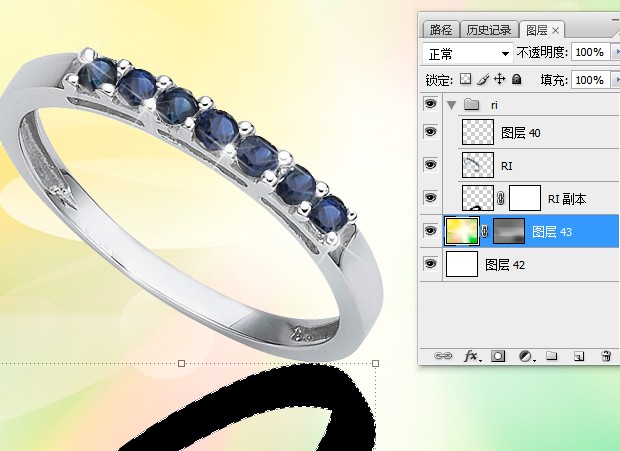Create a new group folder icon

tap(552, 356)
